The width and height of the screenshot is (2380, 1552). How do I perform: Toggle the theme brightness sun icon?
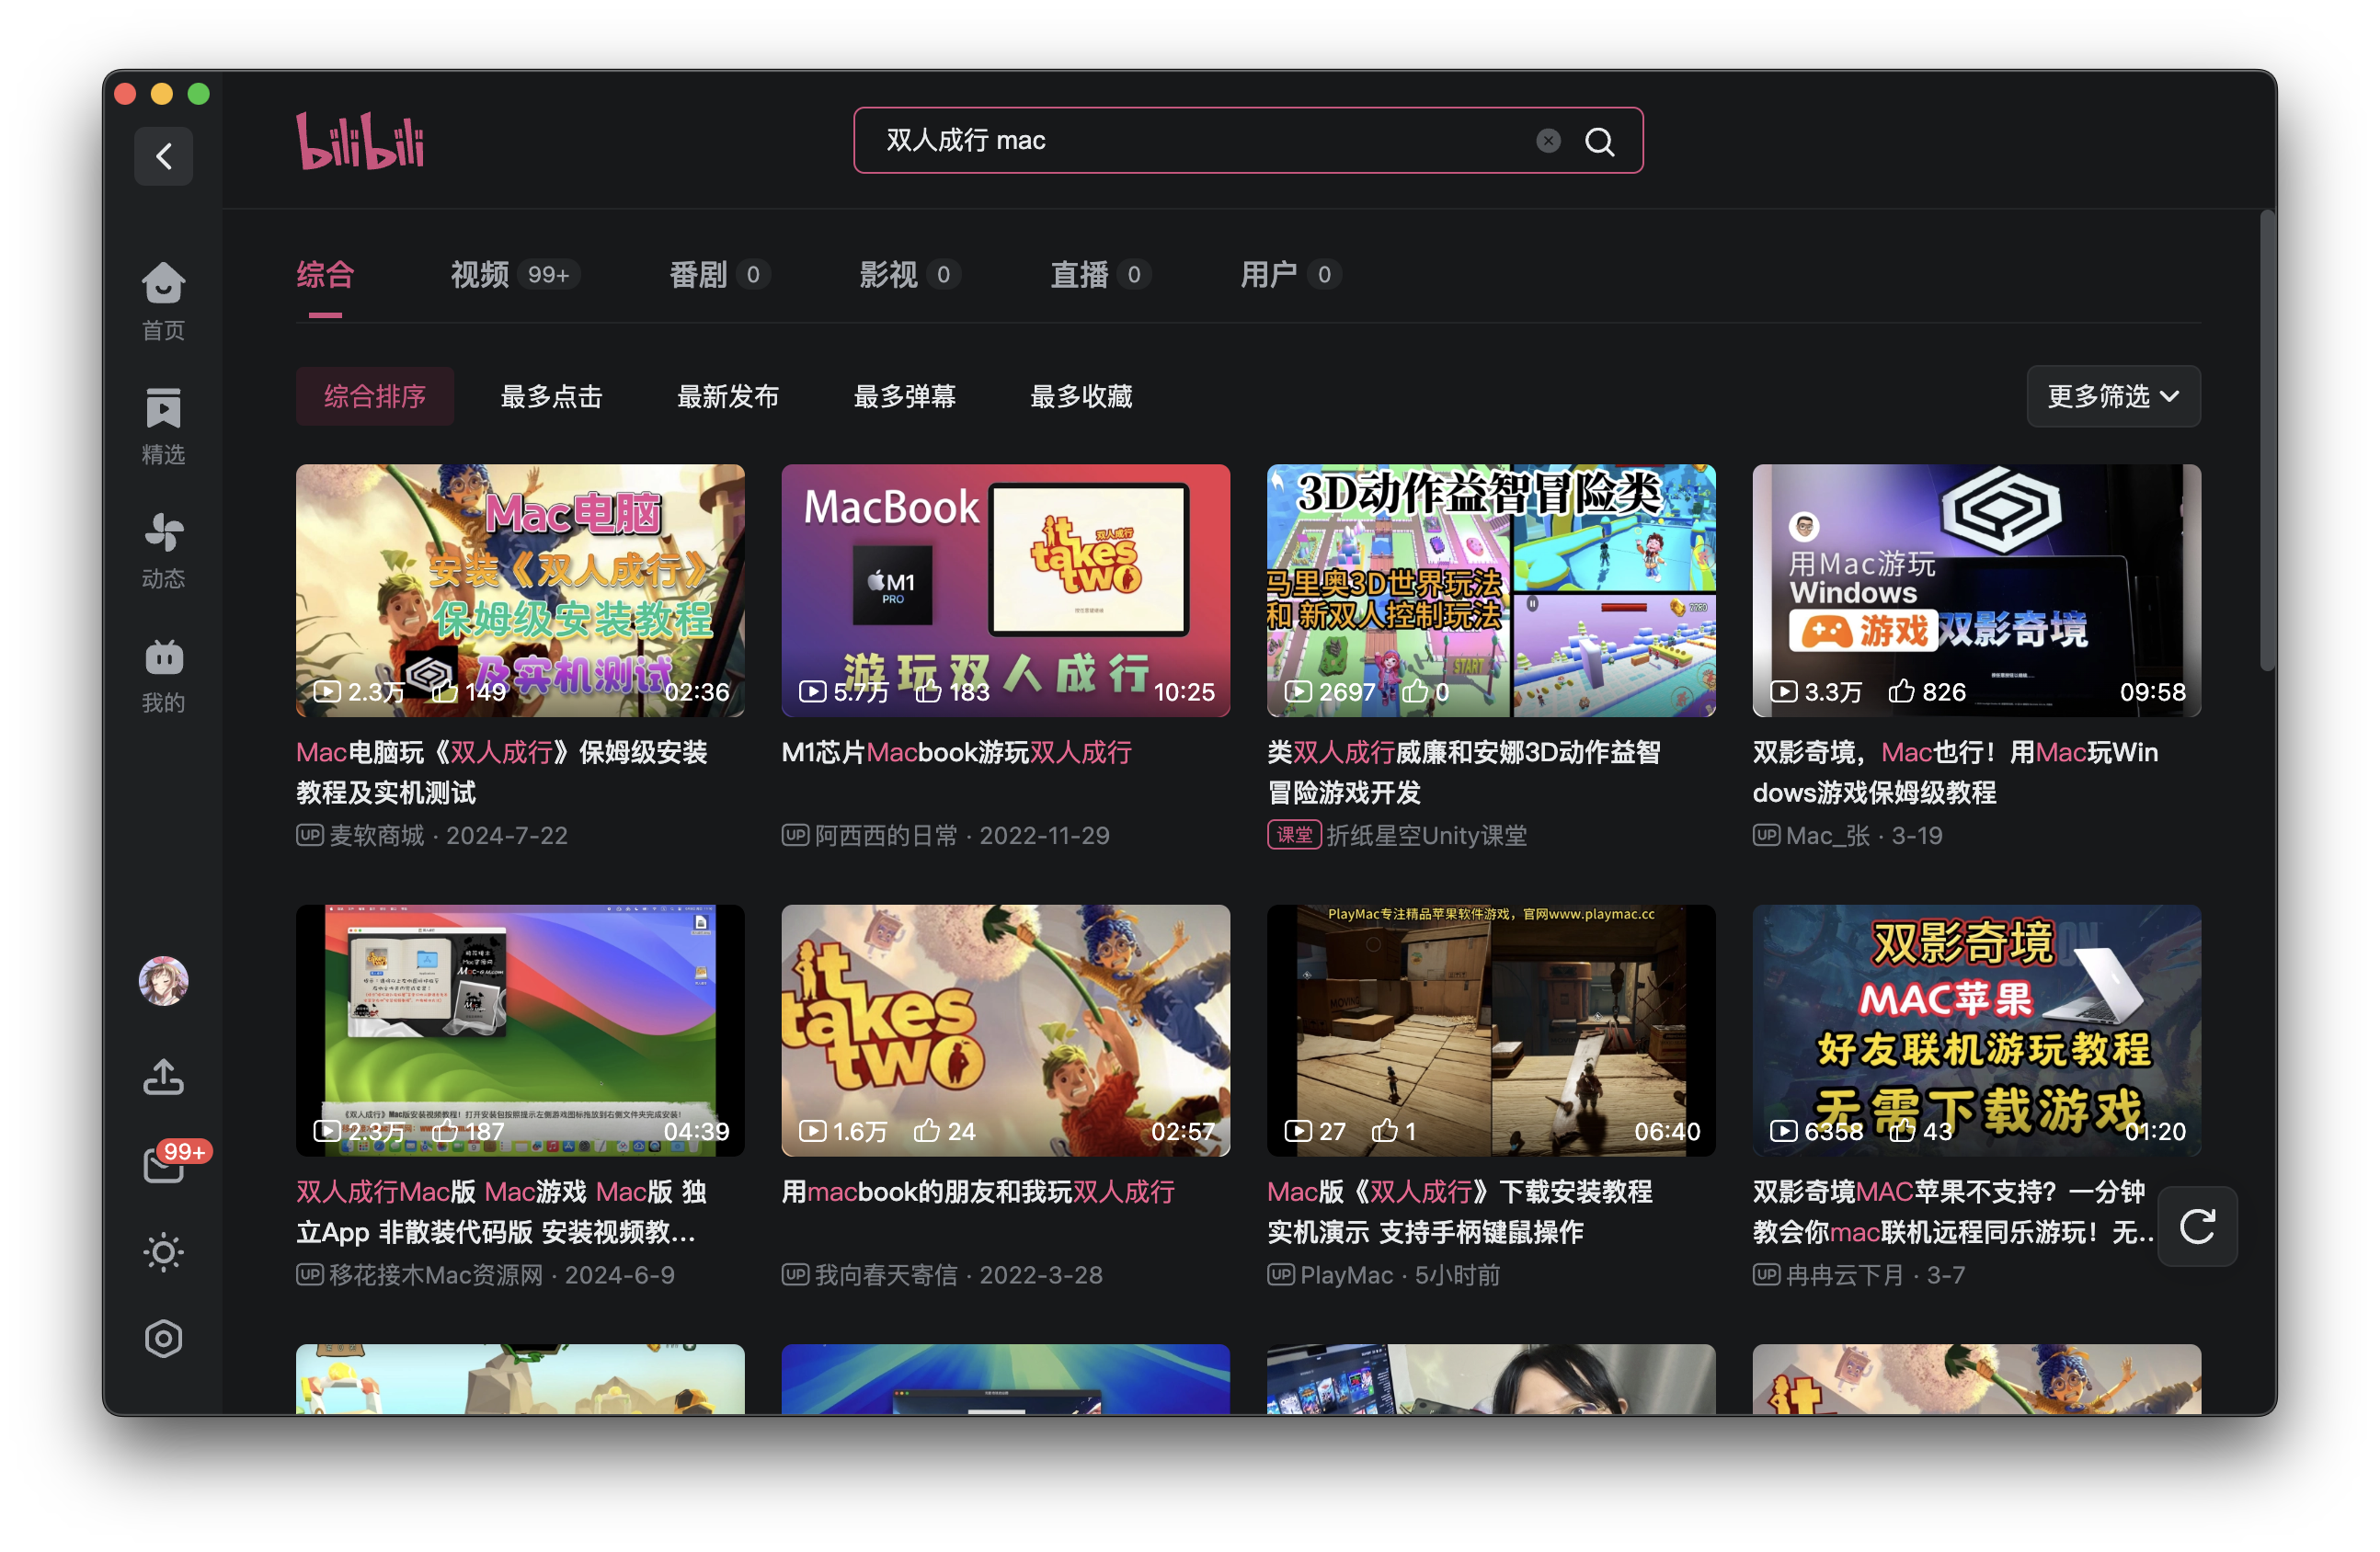(163, 1252)
